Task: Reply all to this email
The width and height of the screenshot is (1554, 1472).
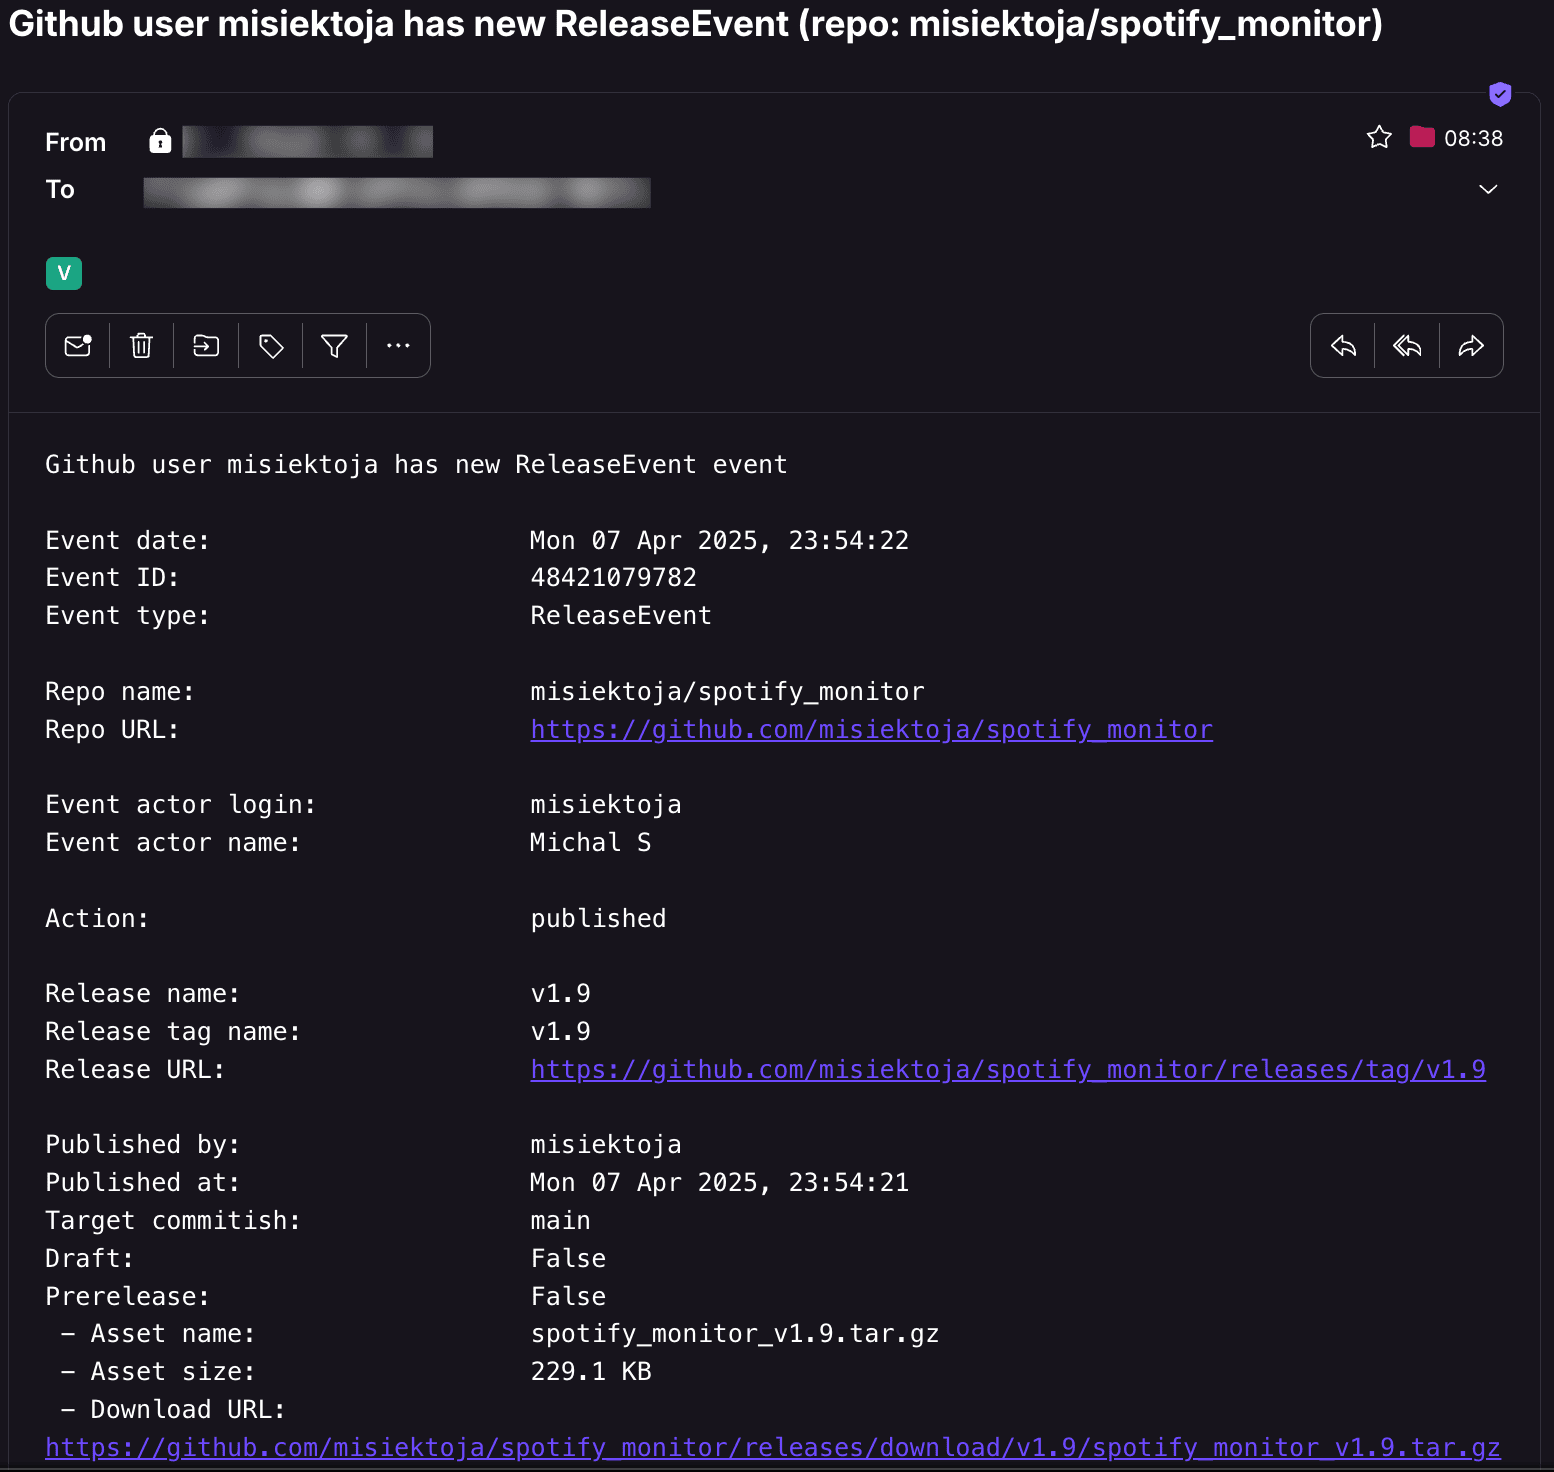Action: point(1406,345)
